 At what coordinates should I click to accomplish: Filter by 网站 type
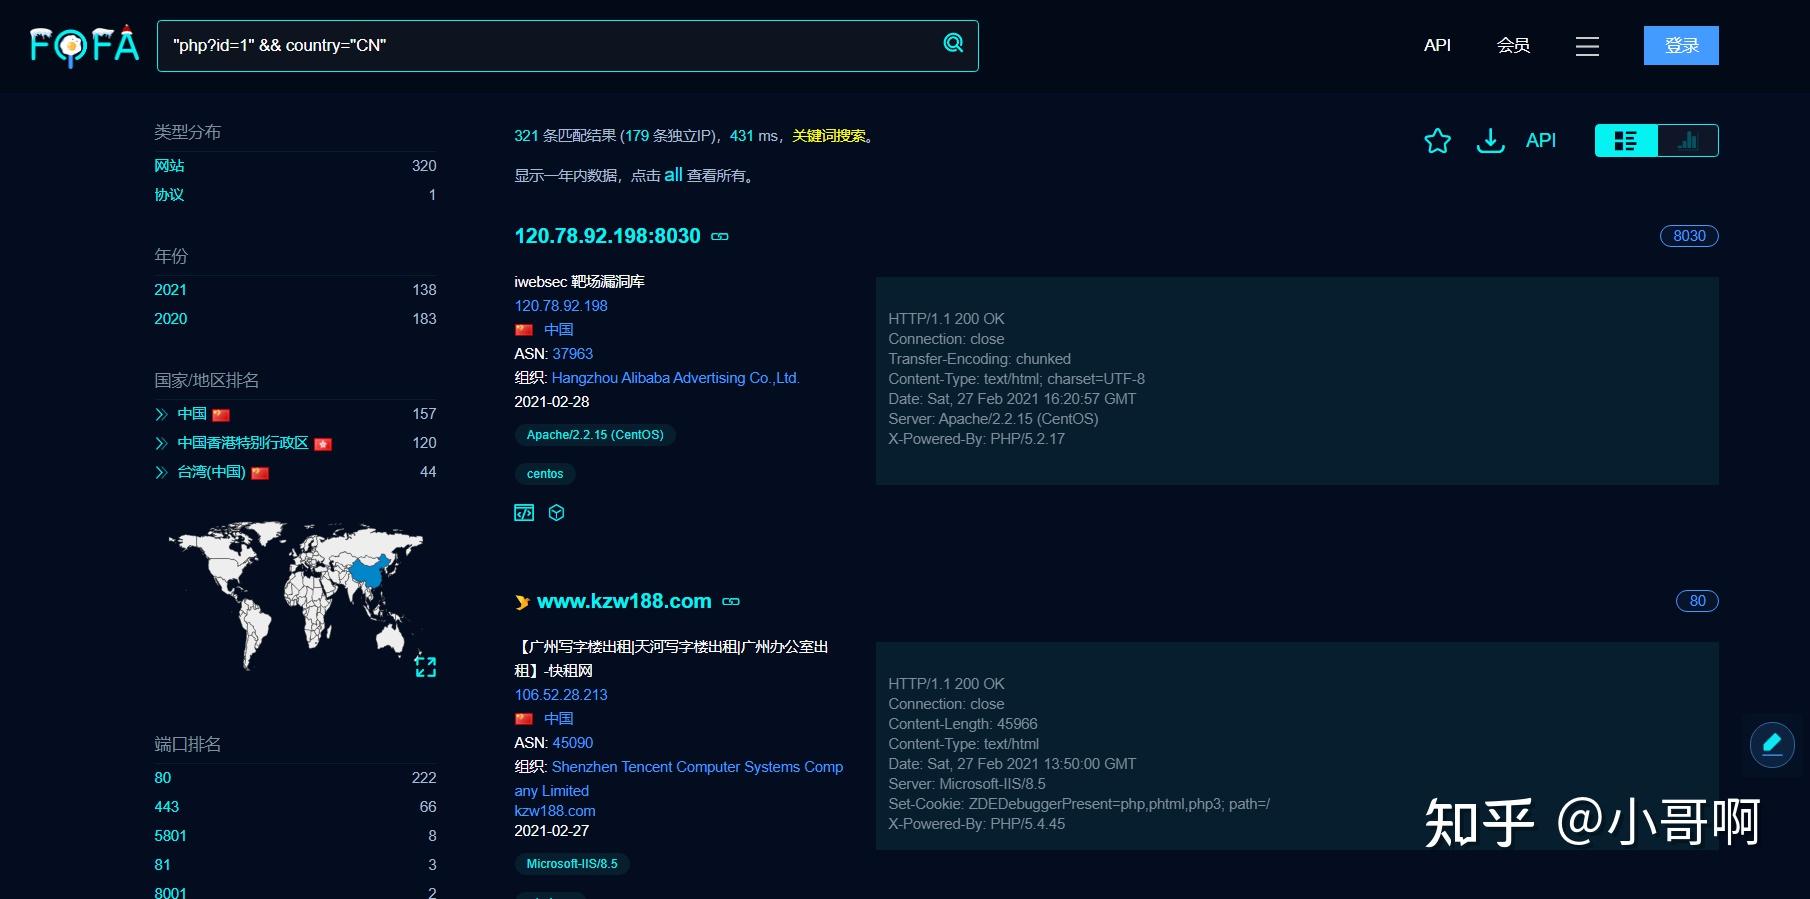coord(169,166)
